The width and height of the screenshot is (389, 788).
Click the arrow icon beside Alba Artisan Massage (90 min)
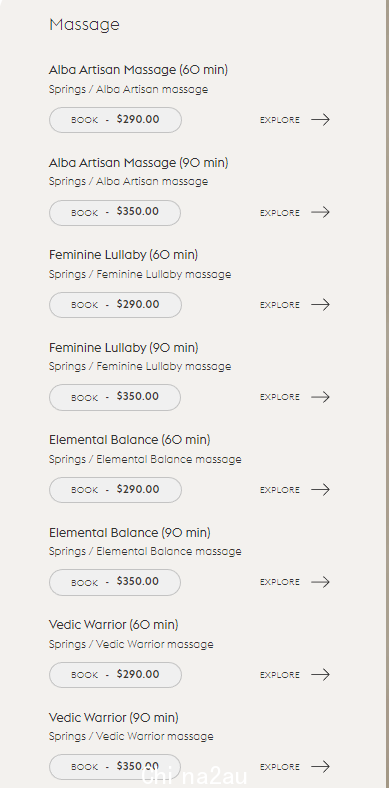(x=320, y=212)
